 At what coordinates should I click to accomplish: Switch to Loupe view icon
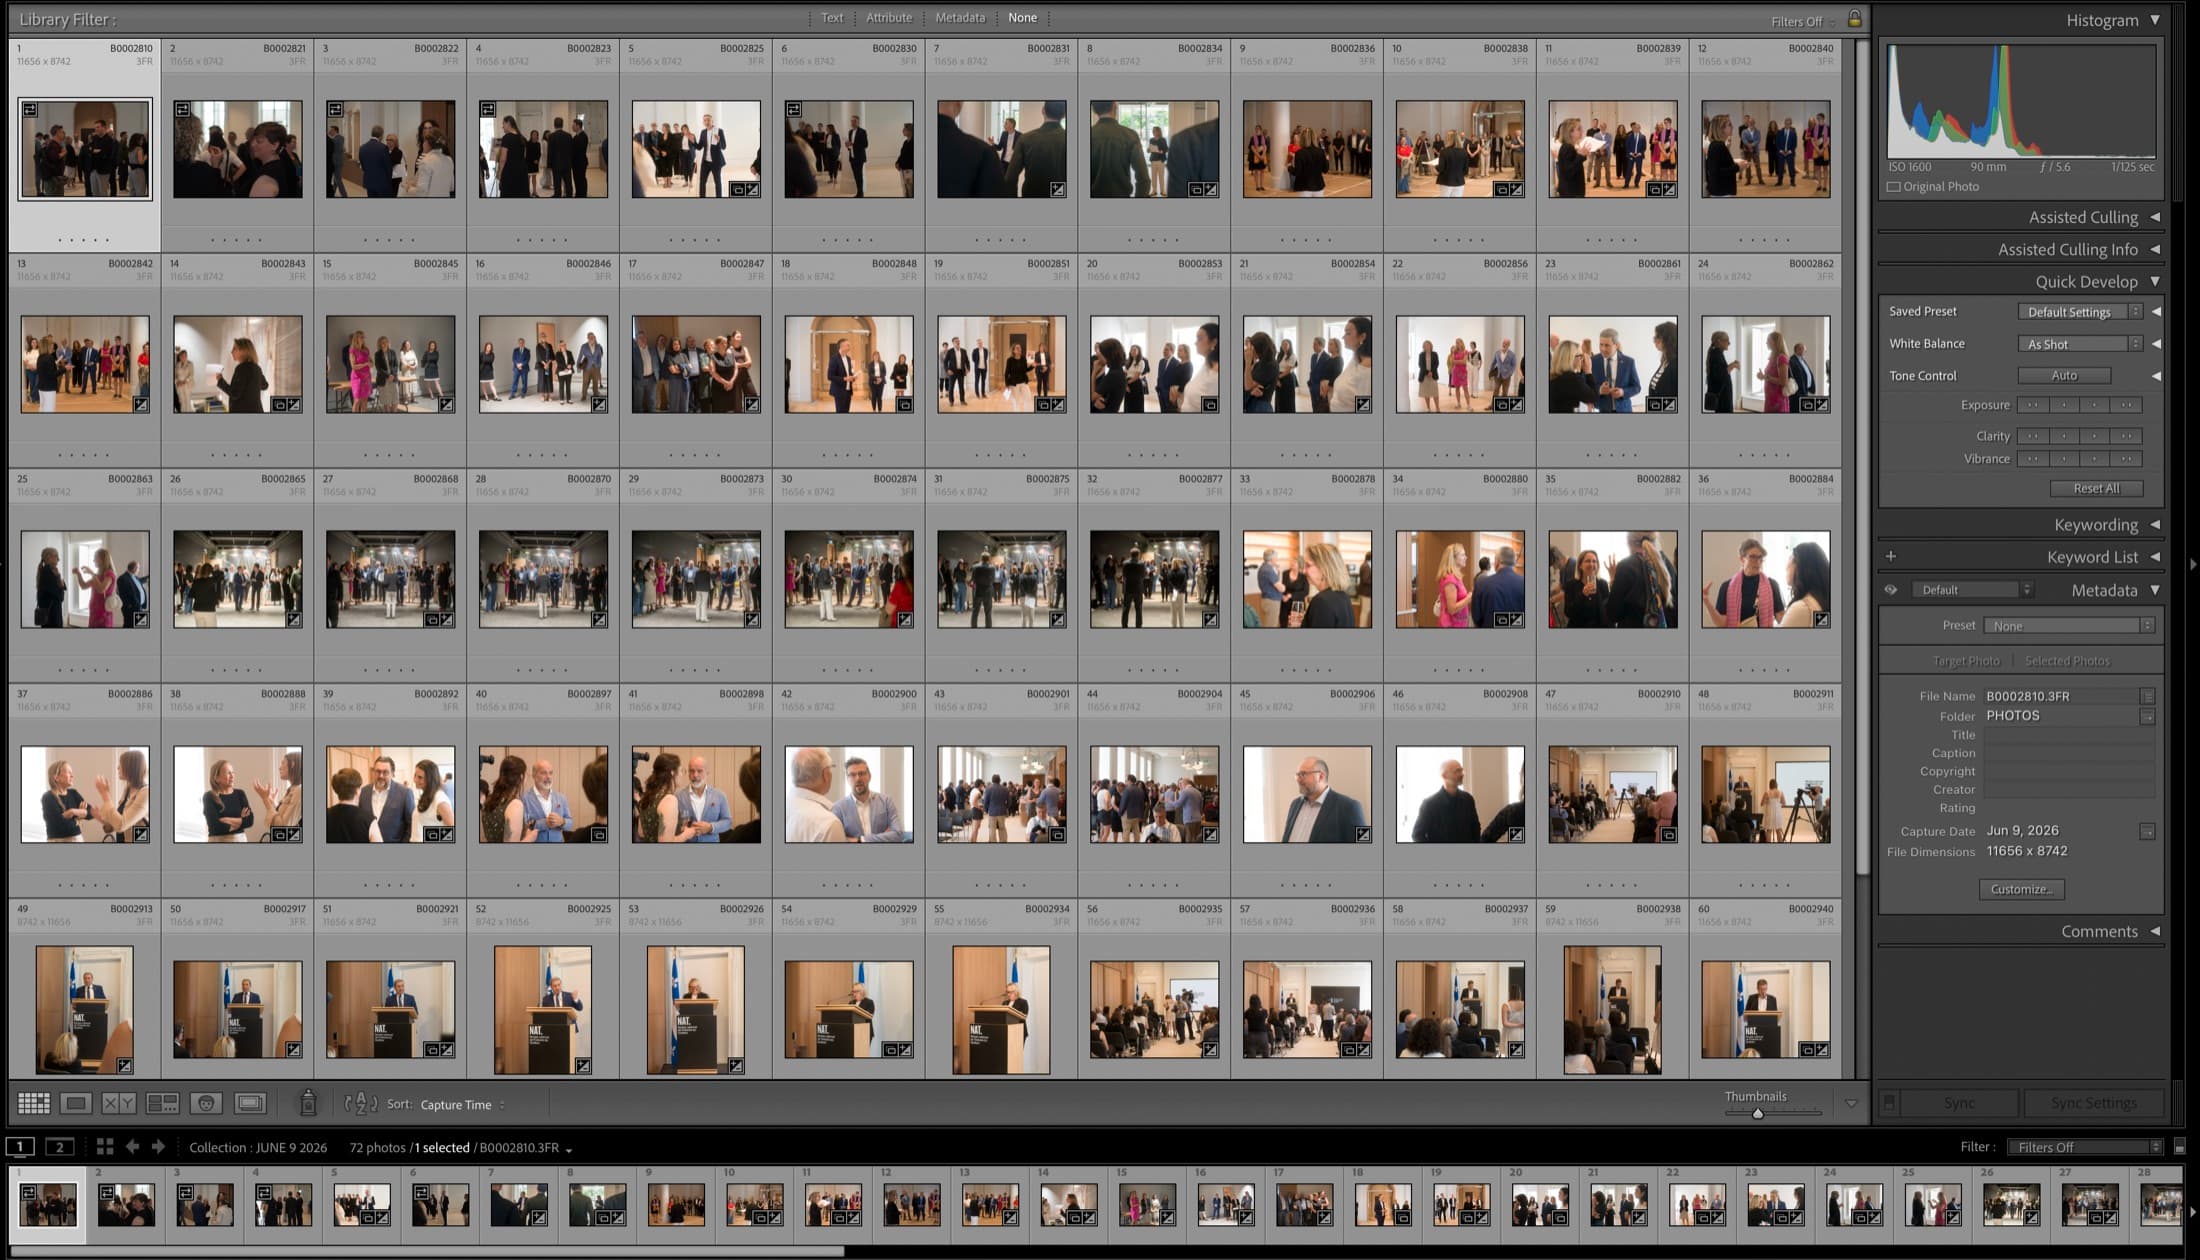[x=75, y=1103]
